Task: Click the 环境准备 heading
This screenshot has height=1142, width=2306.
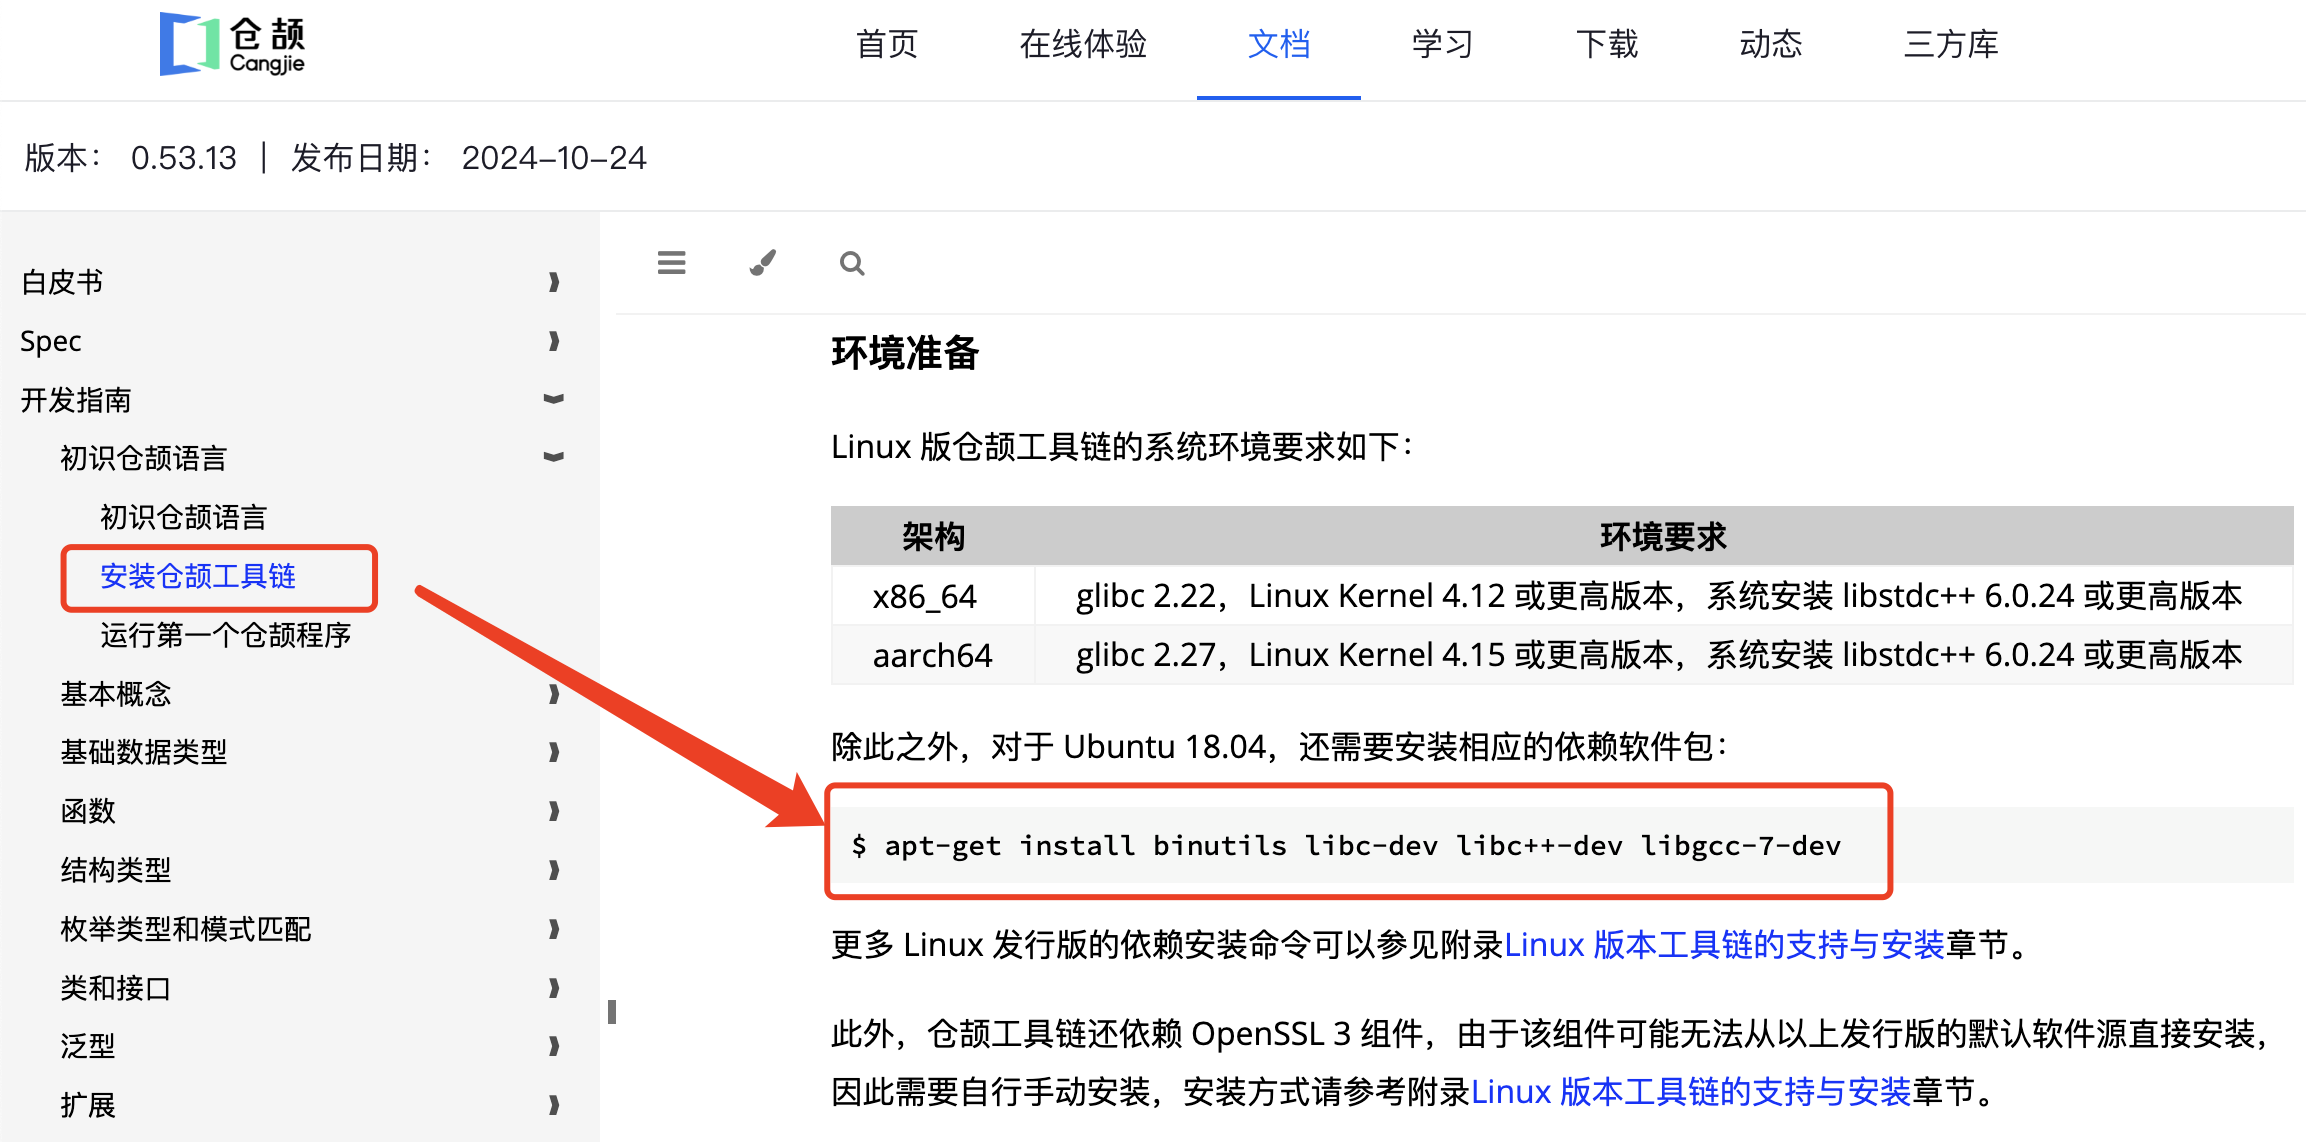Action: click(x=905, y=353)
